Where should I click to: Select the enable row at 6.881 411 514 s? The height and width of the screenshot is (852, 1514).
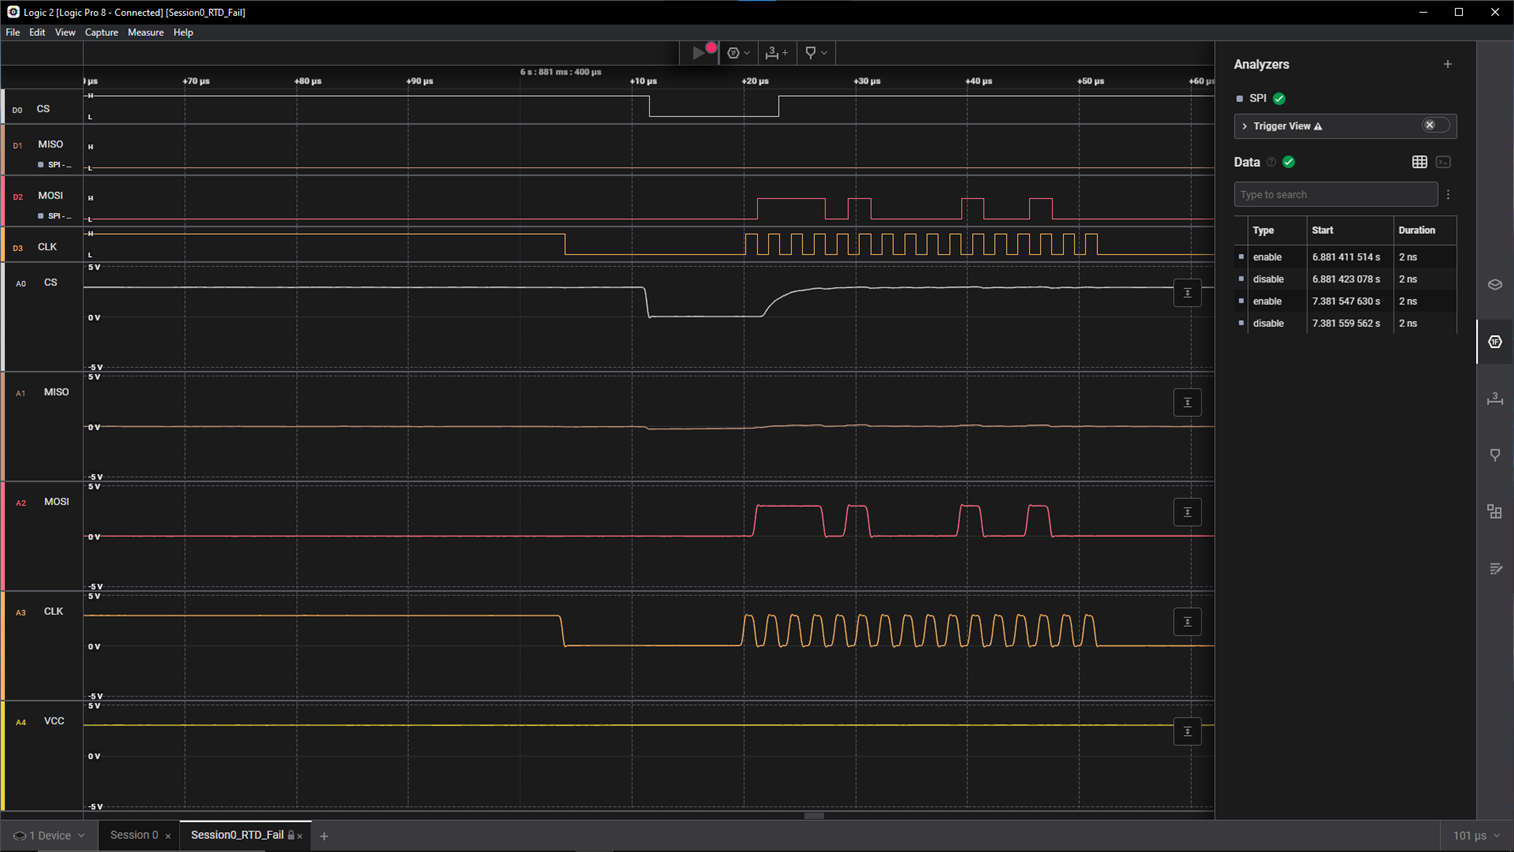point(1345,257)
